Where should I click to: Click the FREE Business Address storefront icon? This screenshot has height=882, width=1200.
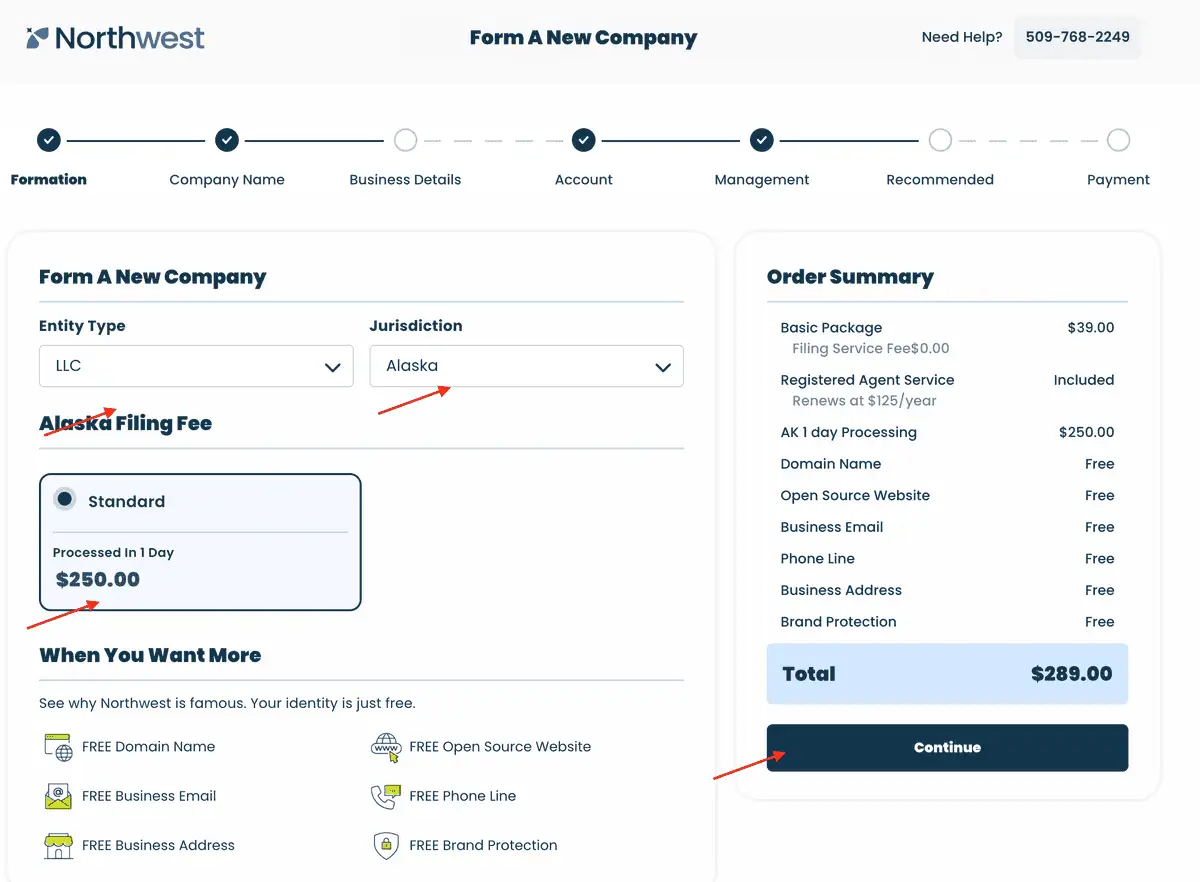point(59,845)
